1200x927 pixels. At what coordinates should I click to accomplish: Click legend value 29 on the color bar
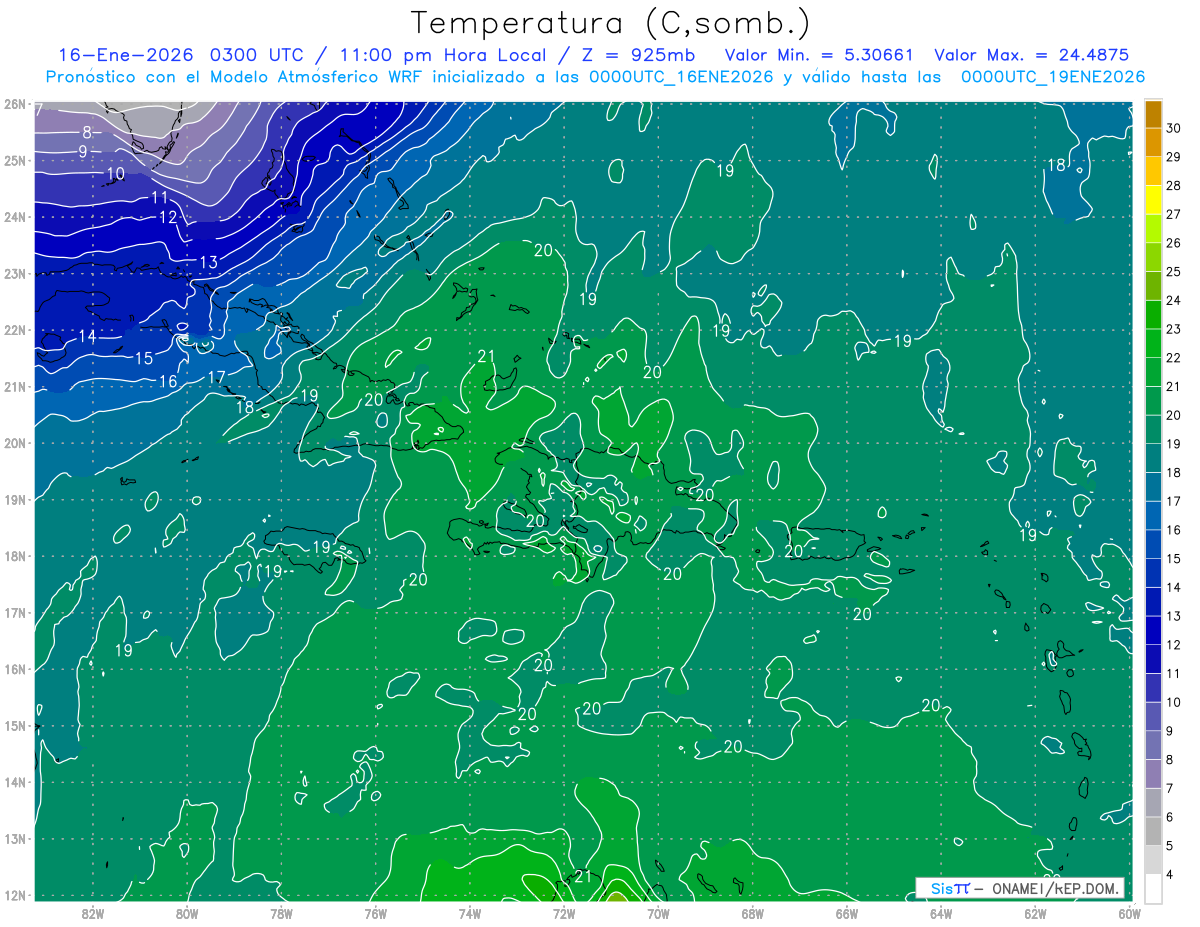pos(1174,157)
